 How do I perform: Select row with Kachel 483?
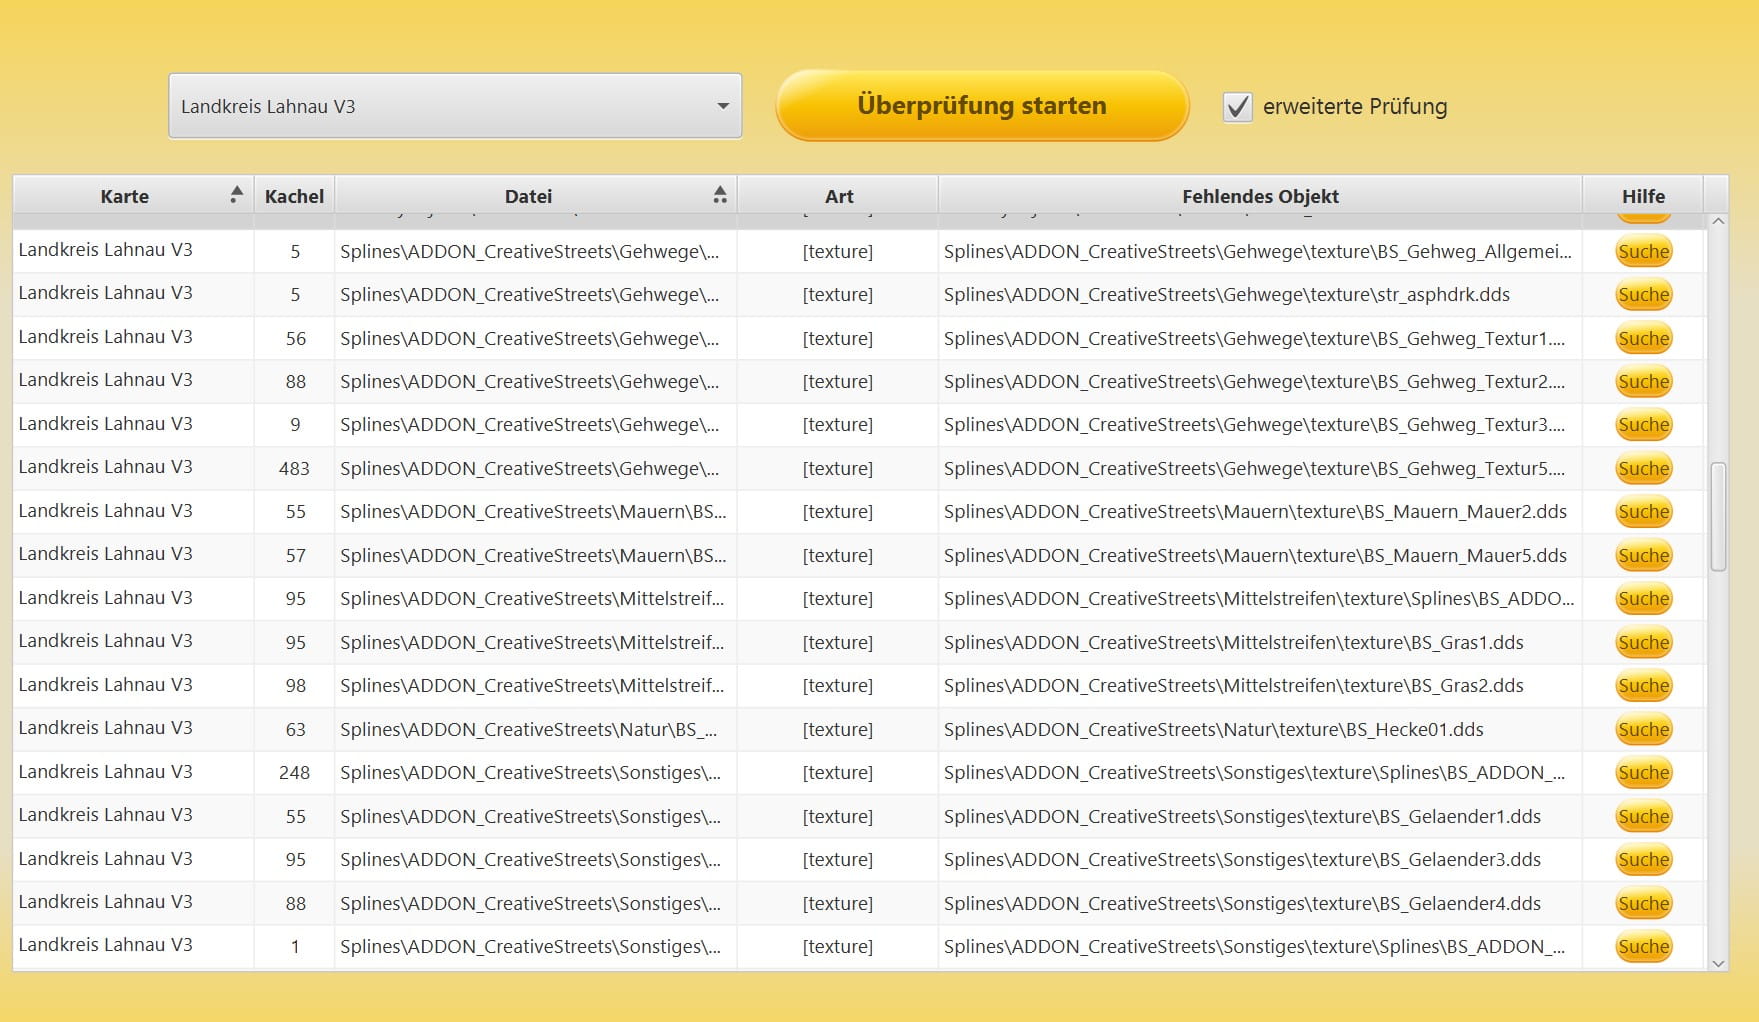click(294, 469)
